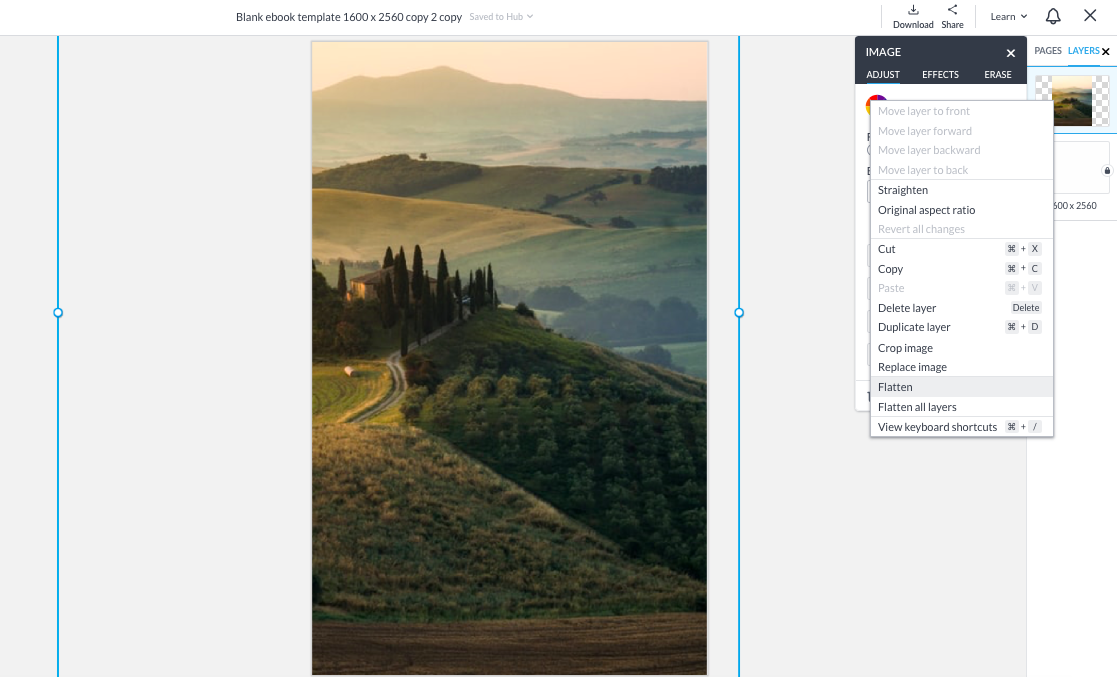Switch to the EFFECTS tab
Image resolution: width=1117 pixels, height=677 pixels.
pos(939,74)
